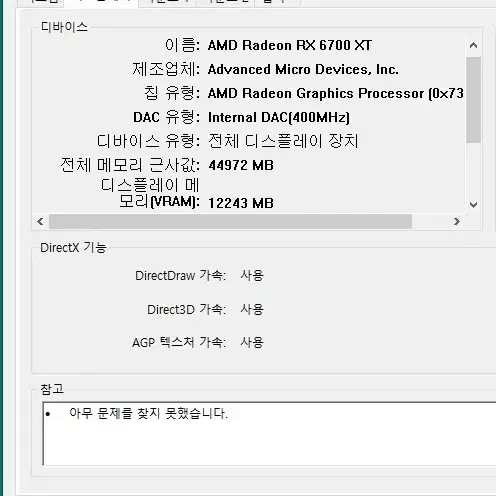Click the 전체 메모리 근사값 label

point(130,165)
